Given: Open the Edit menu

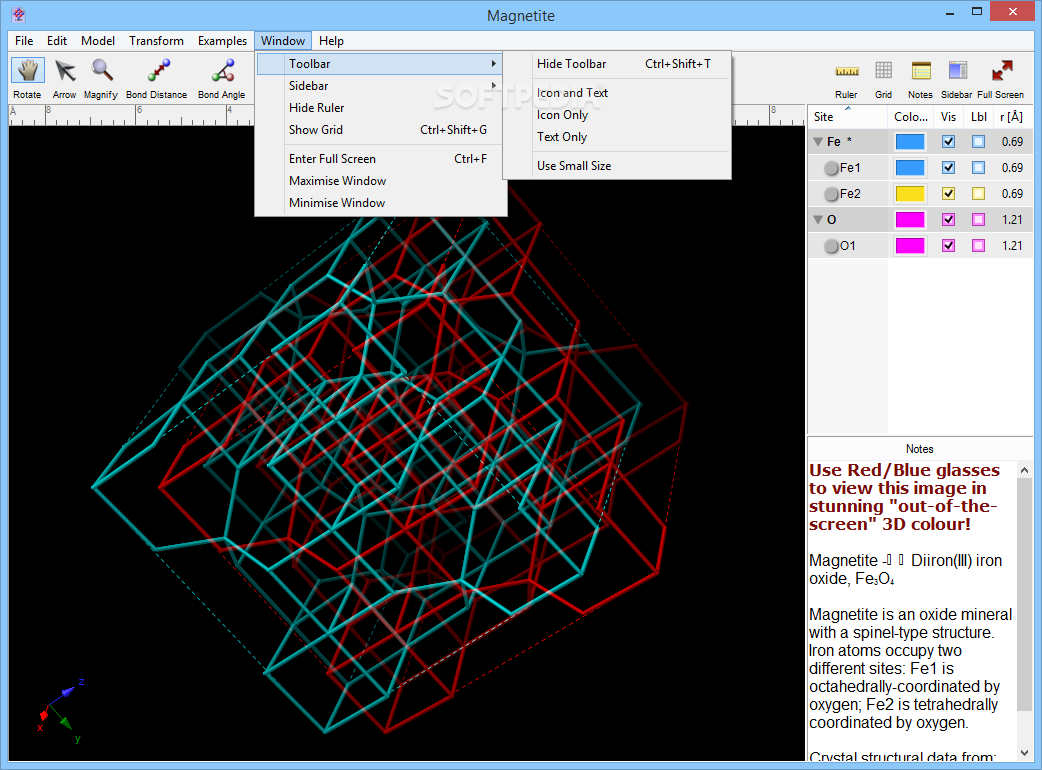Looking at the screenshot, I should pos(56,41).
